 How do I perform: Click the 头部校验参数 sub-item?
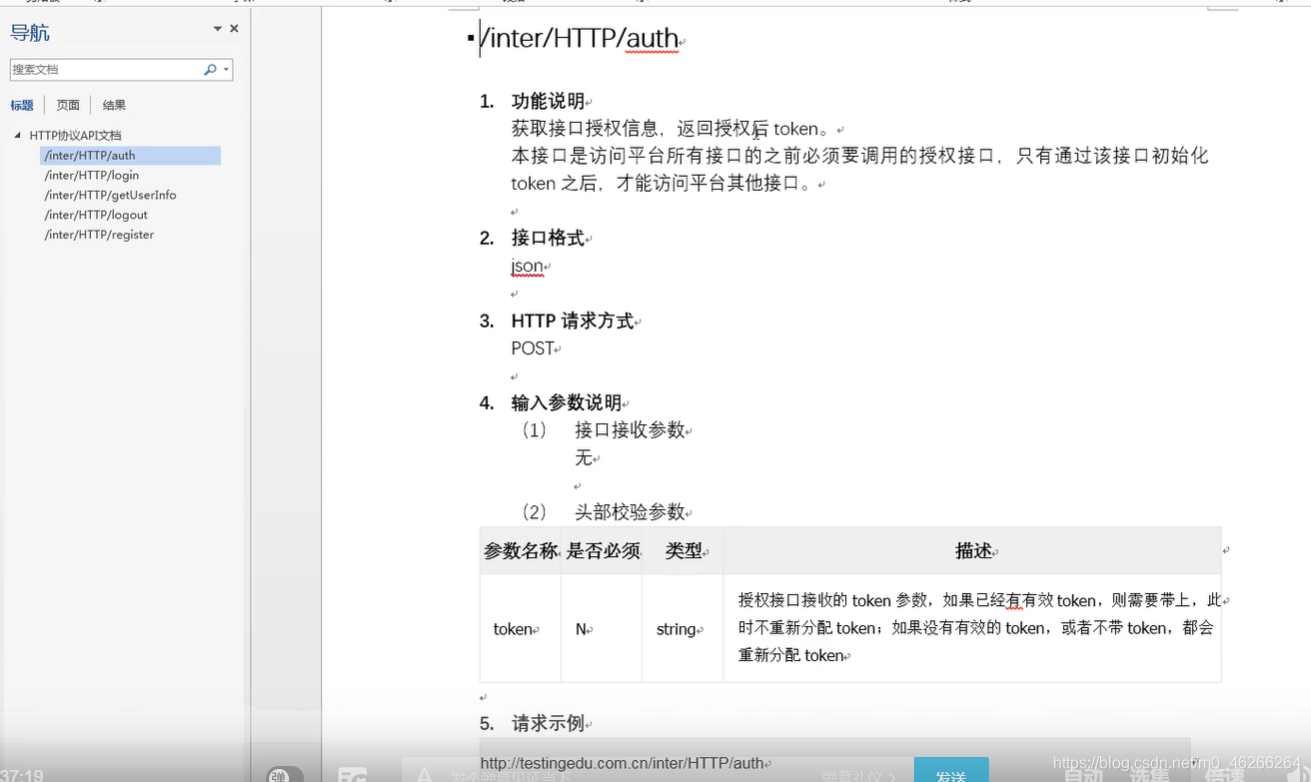630,512
